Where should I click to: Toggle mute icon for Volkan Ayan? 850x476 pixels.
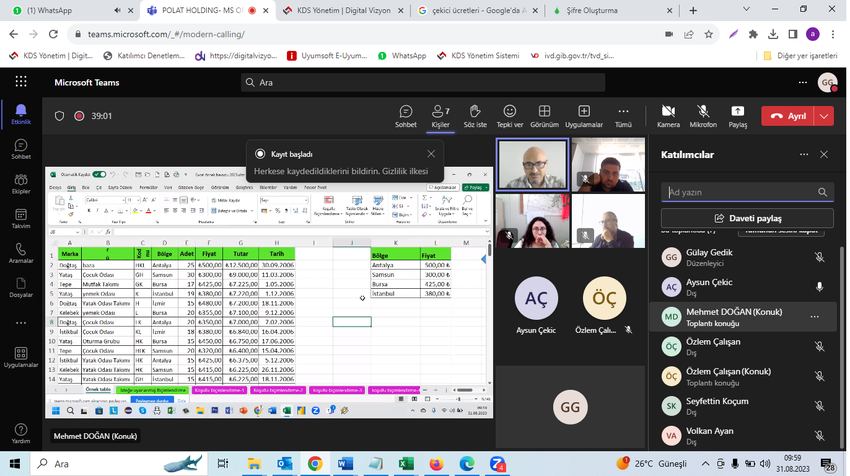pyautogui.click(x=820, y=435)
